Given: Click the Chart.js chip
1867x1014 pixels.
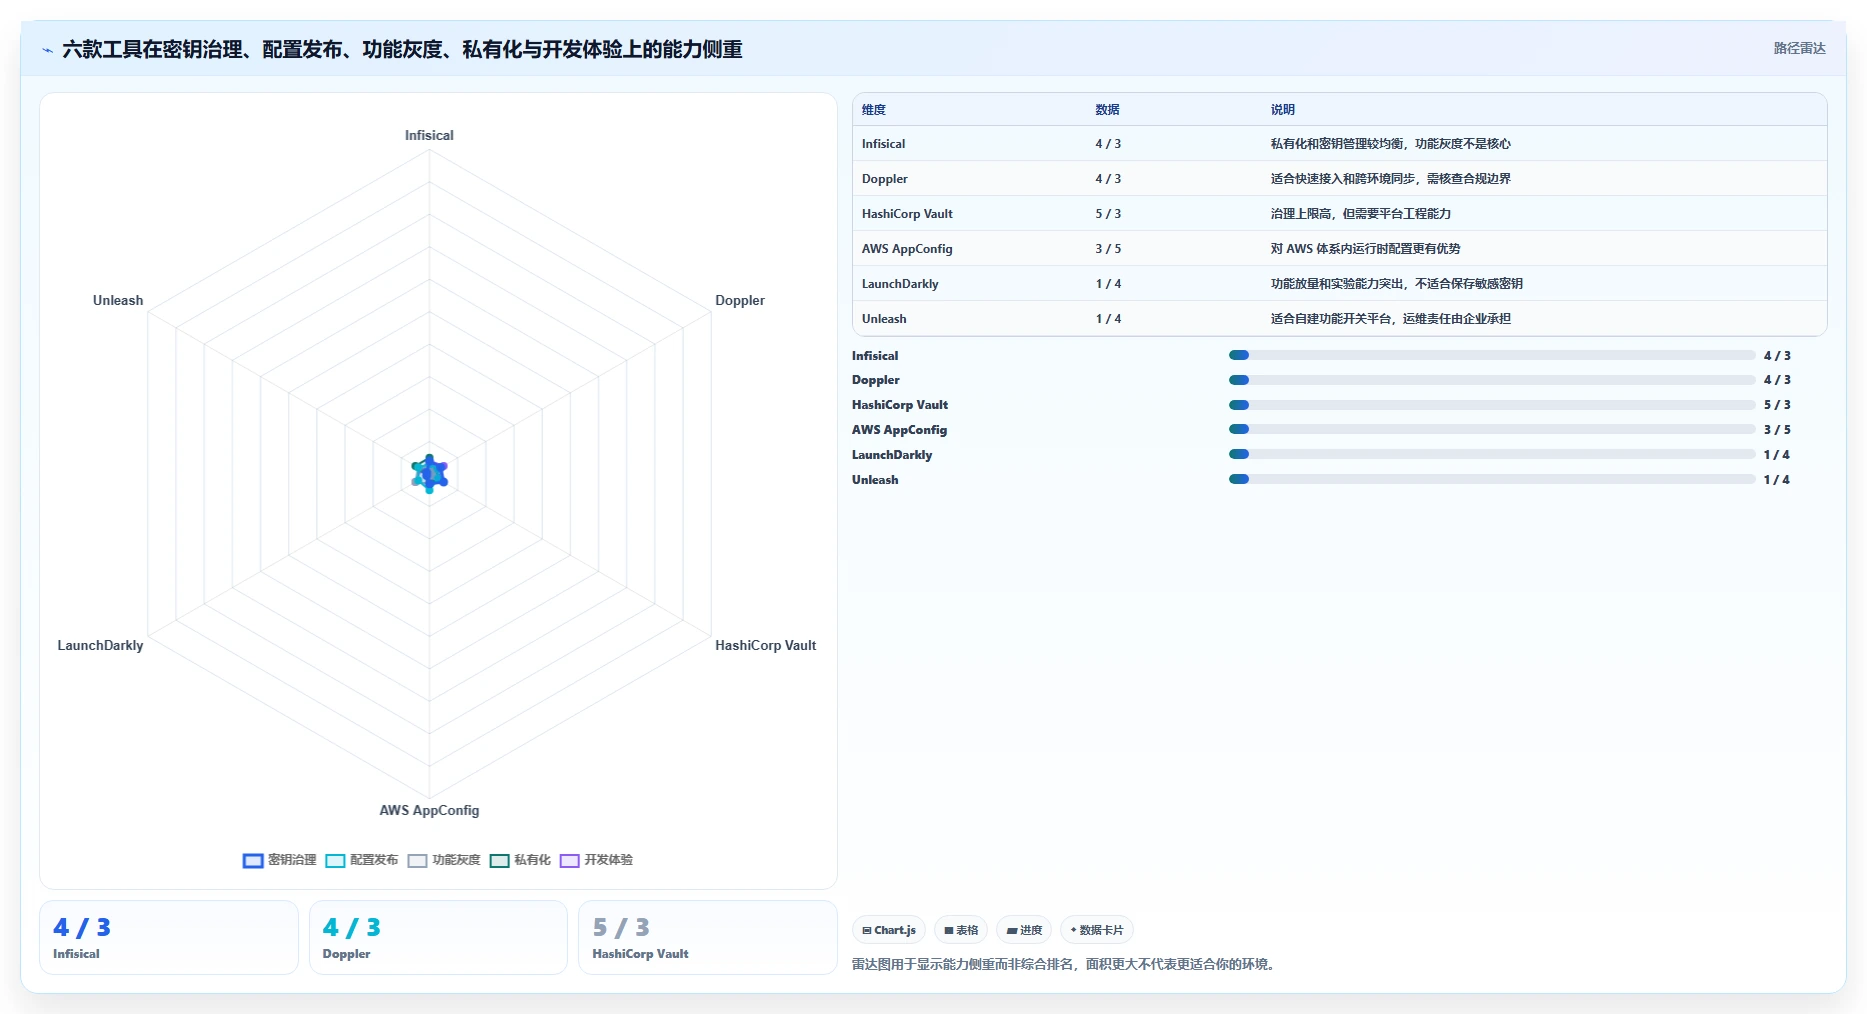Looking at the screenshot, I should point(888,930).
